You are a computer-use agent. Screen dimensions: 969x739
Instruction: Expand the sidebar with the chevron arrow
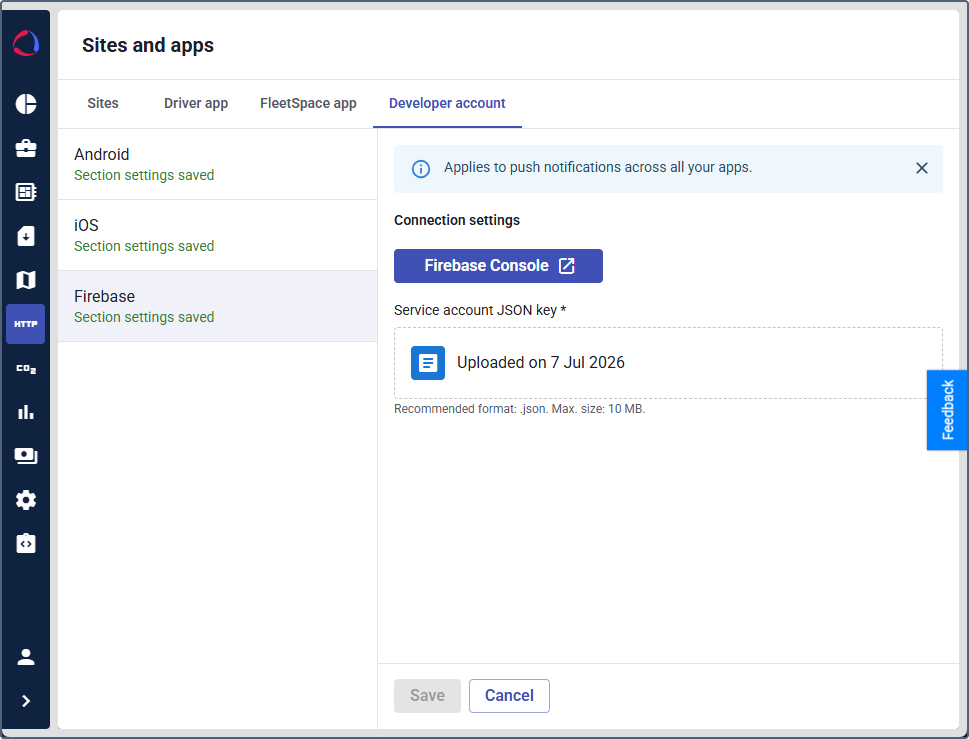click(26, 701)
